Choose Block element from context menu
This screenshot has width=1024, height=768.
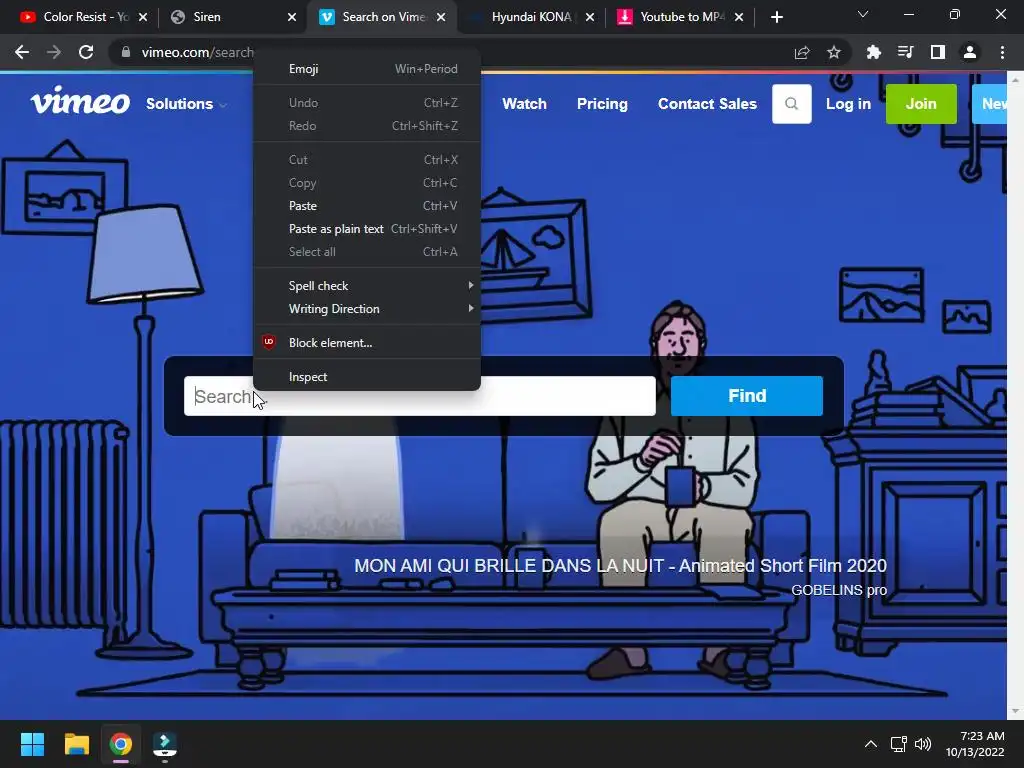click(x=367, y=342)
